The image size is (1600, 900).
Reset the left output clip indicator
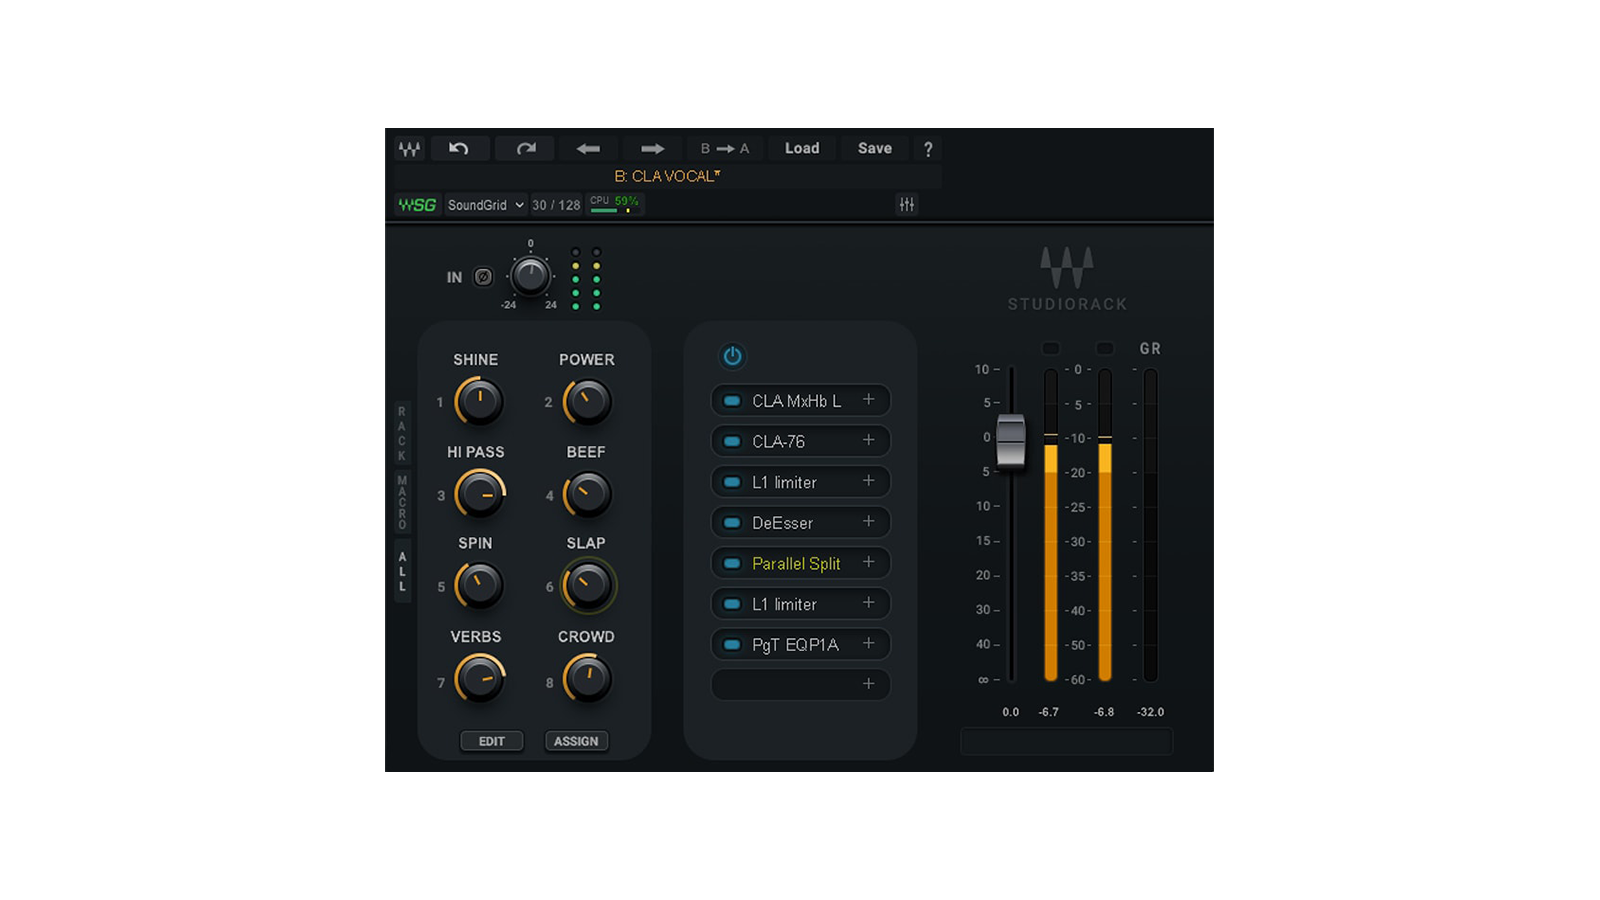coord(1050,348)
